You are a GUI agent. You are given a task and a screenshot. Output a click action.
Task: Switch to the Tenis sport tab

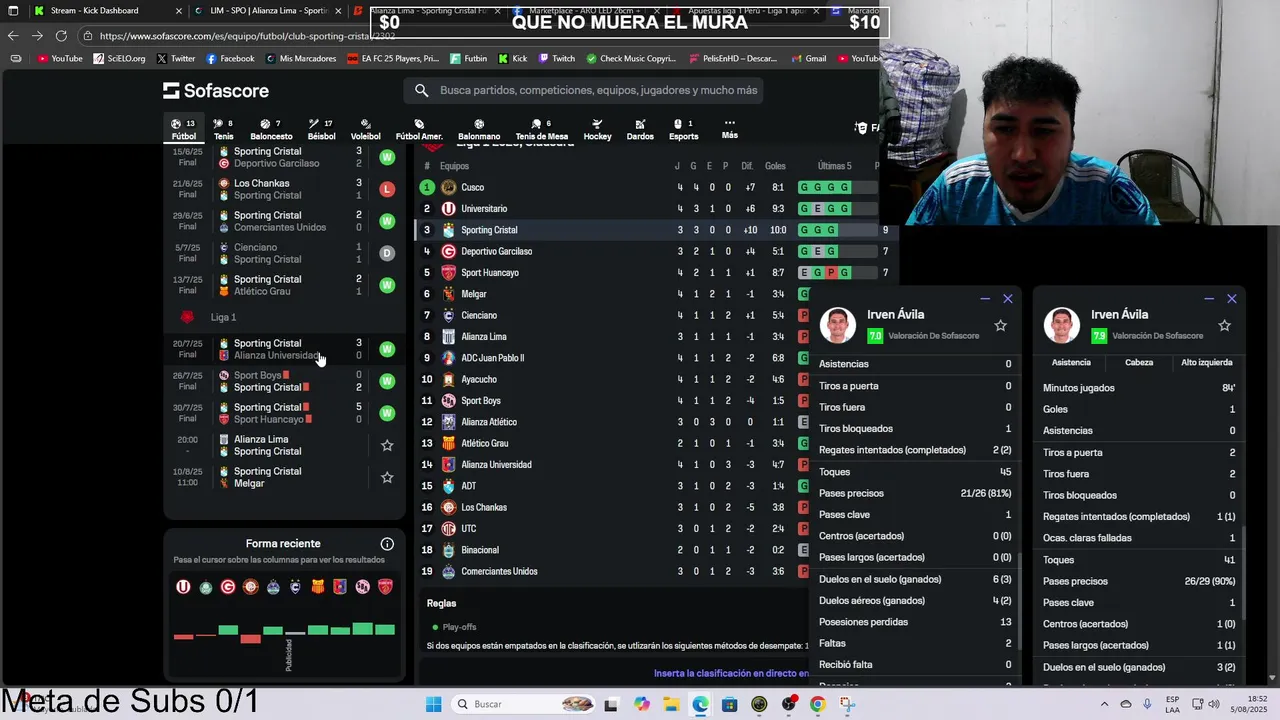[223, 130]
